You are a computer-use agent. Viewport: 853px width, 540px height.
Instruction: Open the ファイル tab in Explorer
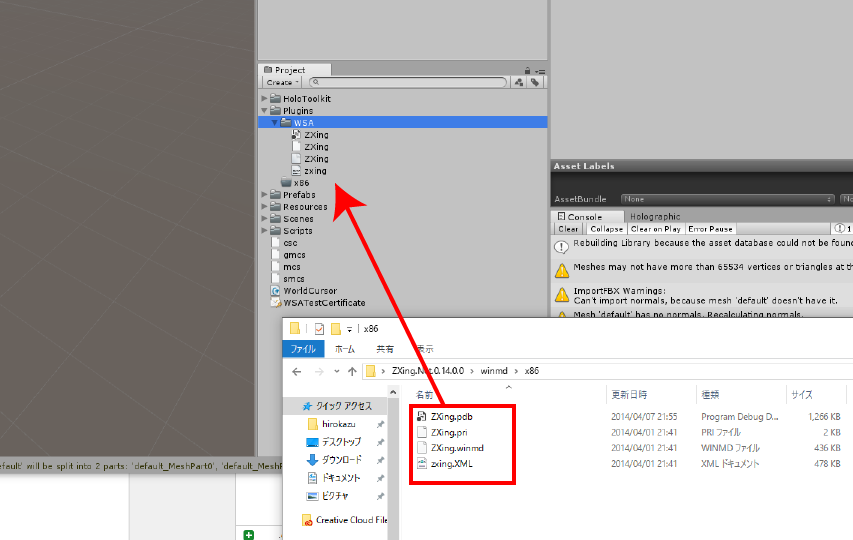pyautogui.click(x=303, y=349)
